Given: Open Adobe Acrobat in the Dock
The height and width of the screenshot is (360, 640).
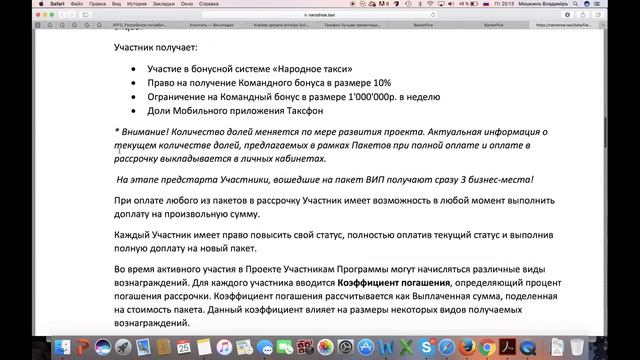Looking at the screenshot, I should click(x=507, y=347).
